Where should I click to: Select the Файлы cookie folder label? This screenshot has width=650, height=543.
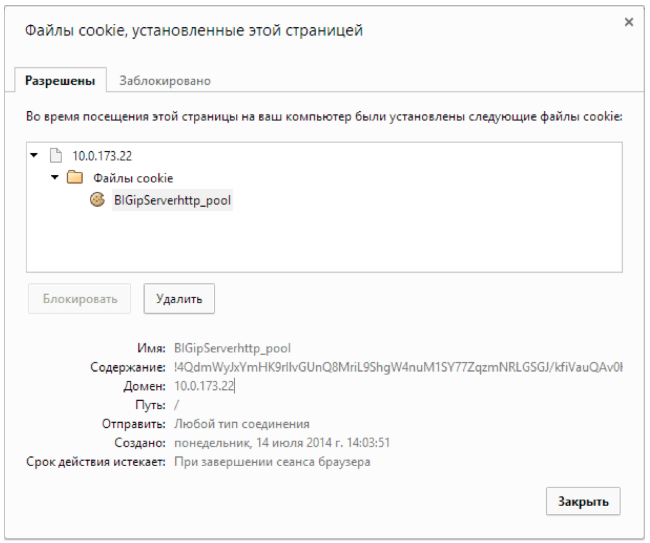pos(126,178)
